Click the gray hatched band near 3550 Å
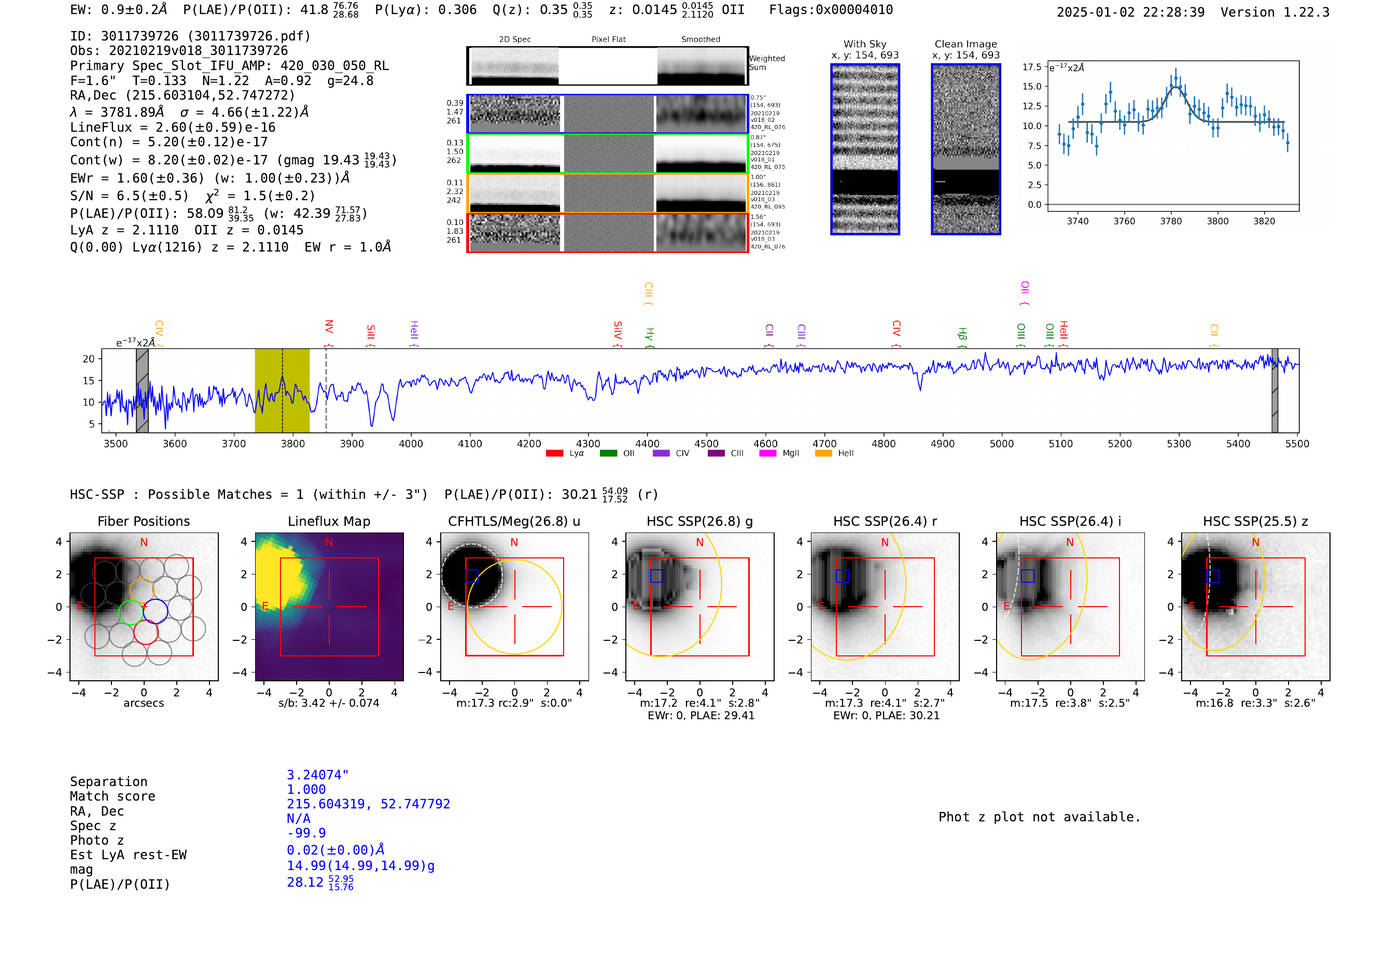The height and width of the screenshot is (953, 1400). [142, 390]
